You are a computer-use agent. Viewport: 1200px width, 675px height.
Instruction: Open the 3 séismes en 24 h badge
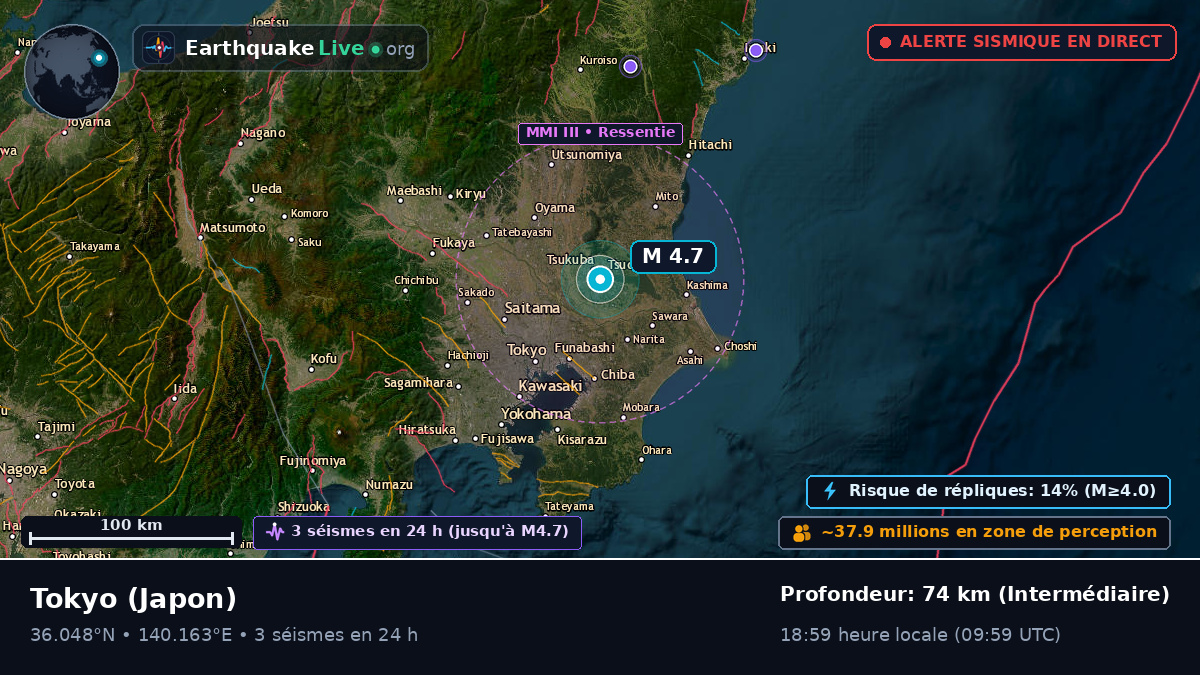tap(417, 532)
